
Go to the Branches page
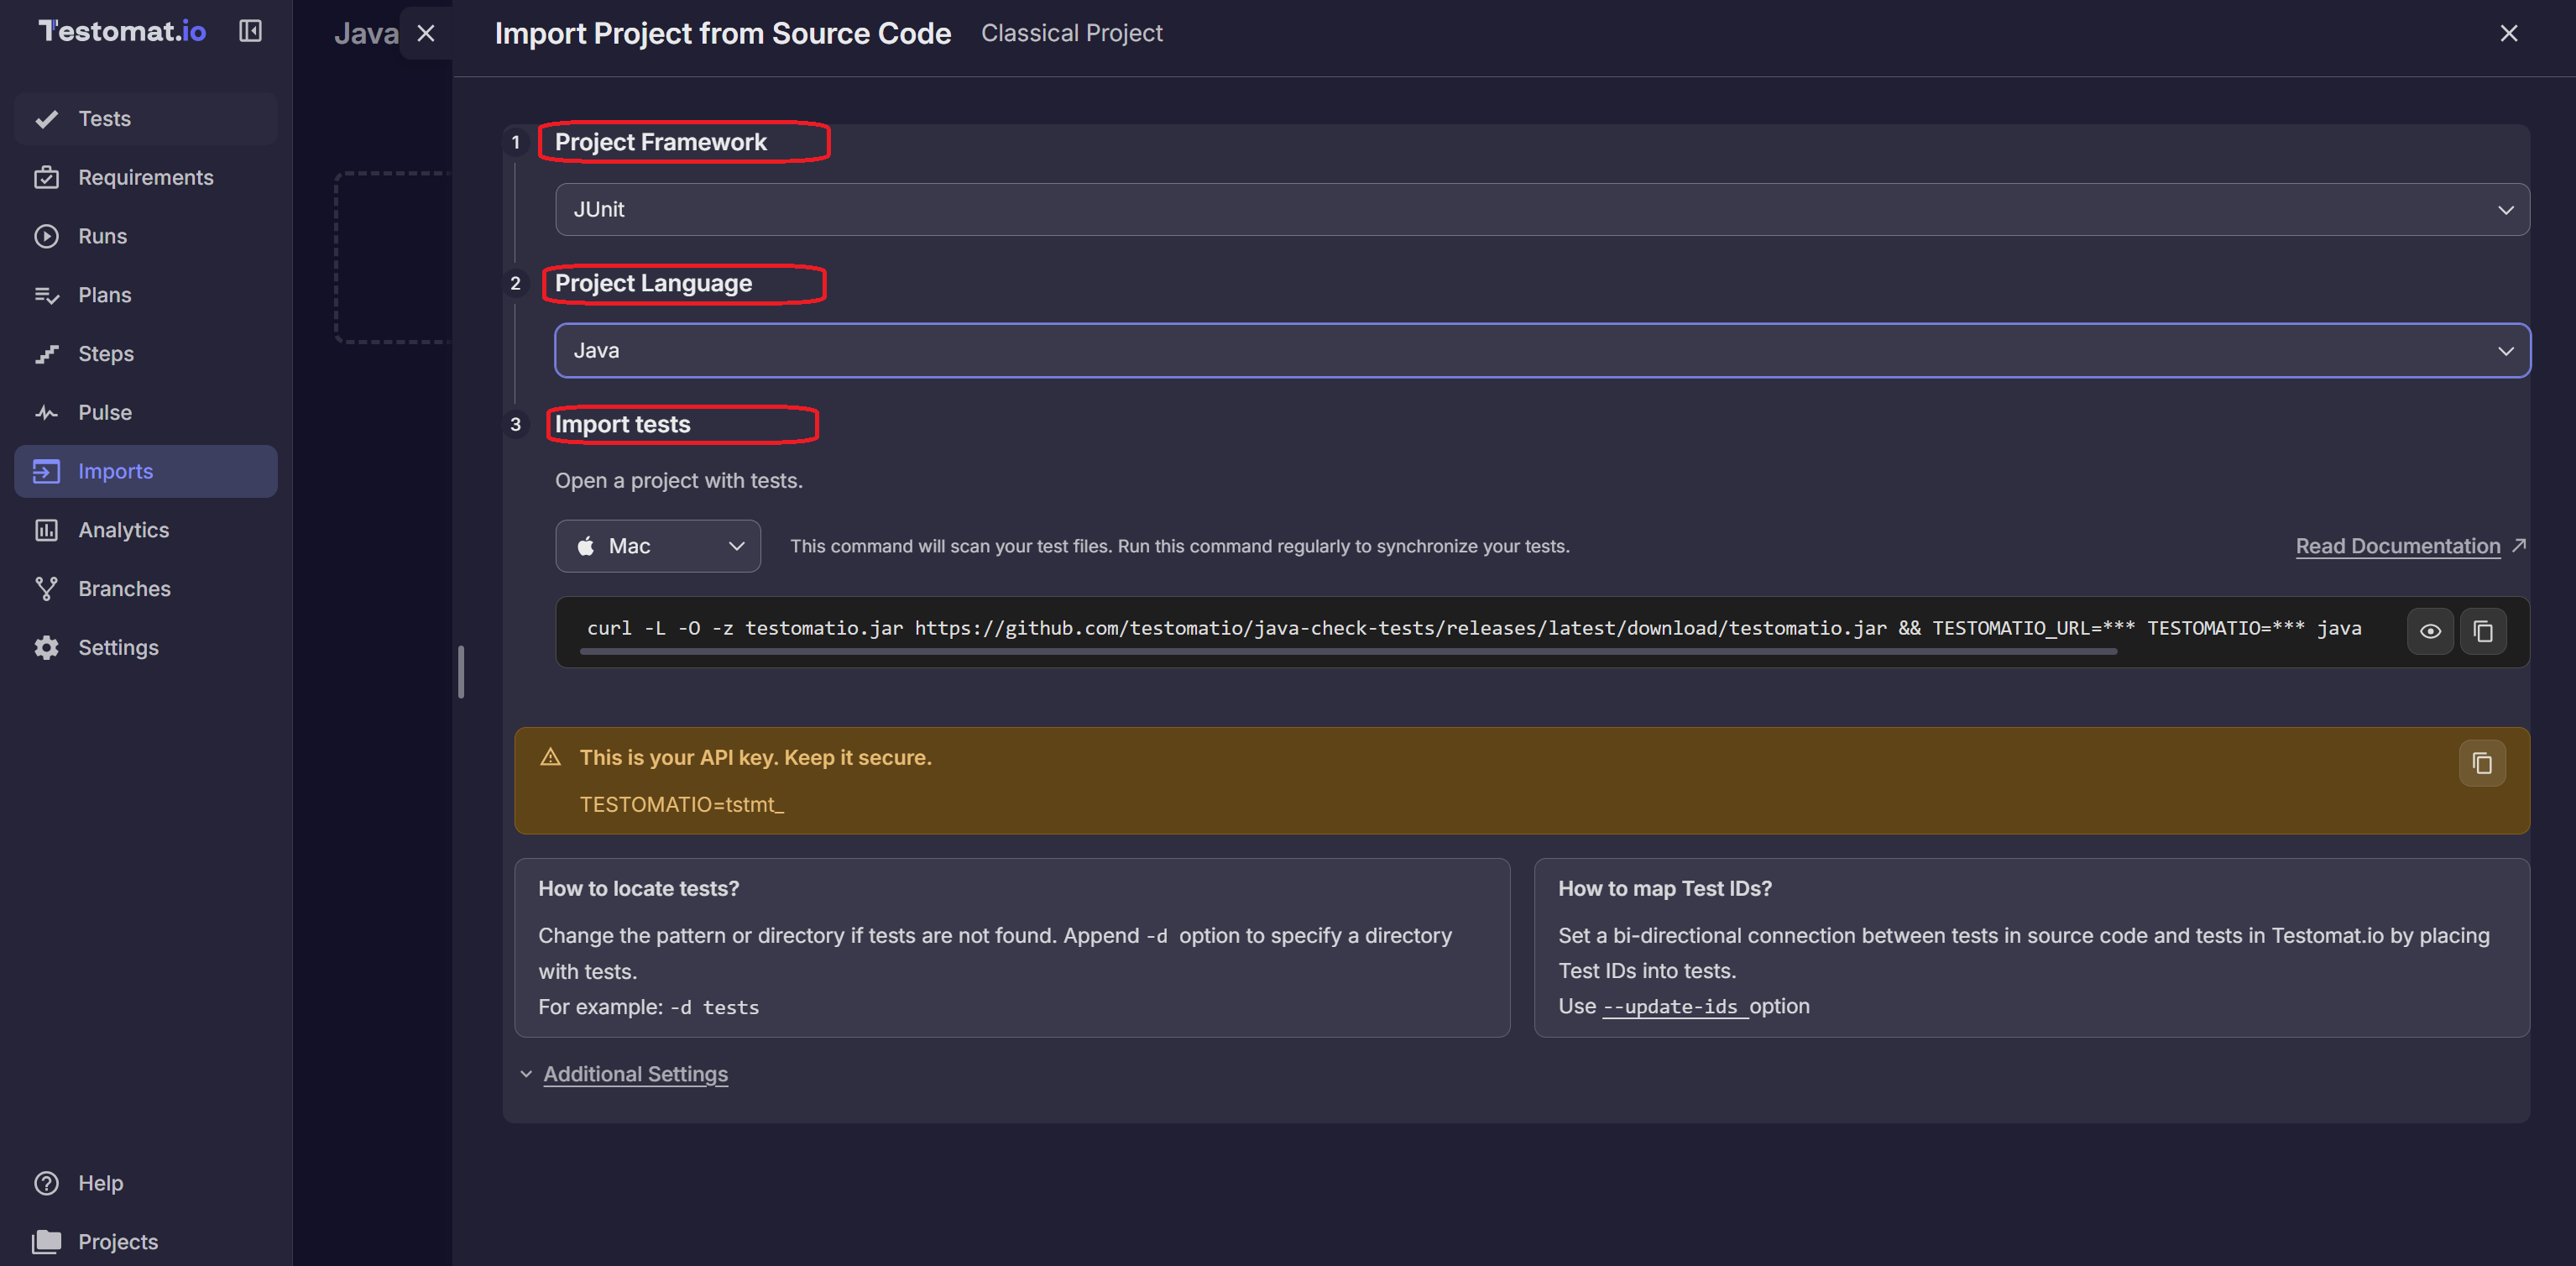(146, 589)
